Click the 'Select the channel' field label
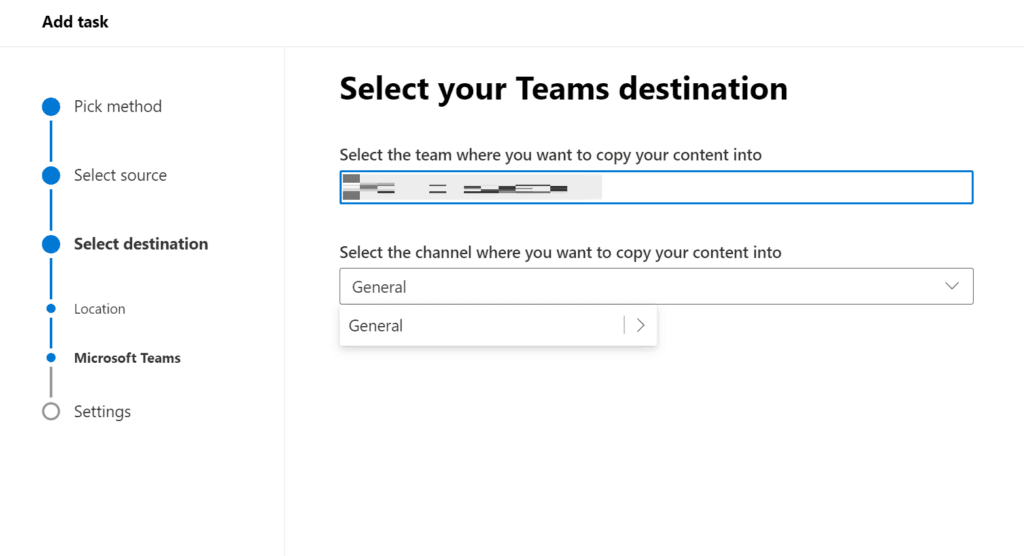1024x556 pixels. pos(560,253)
